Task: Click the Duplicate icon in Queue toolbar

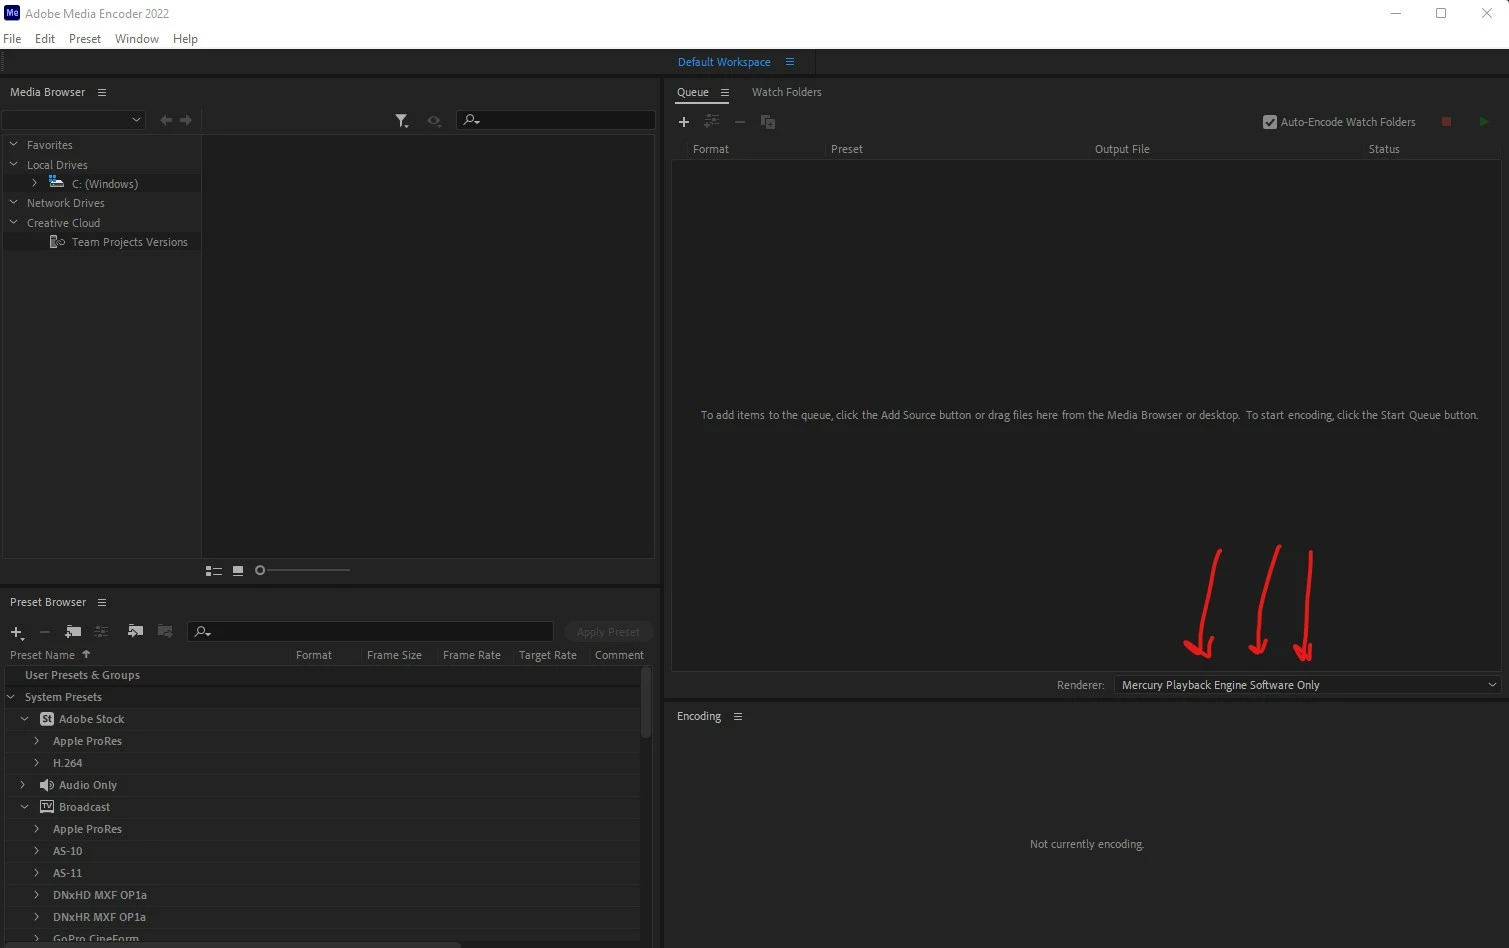Action: [x=768, y=122]
